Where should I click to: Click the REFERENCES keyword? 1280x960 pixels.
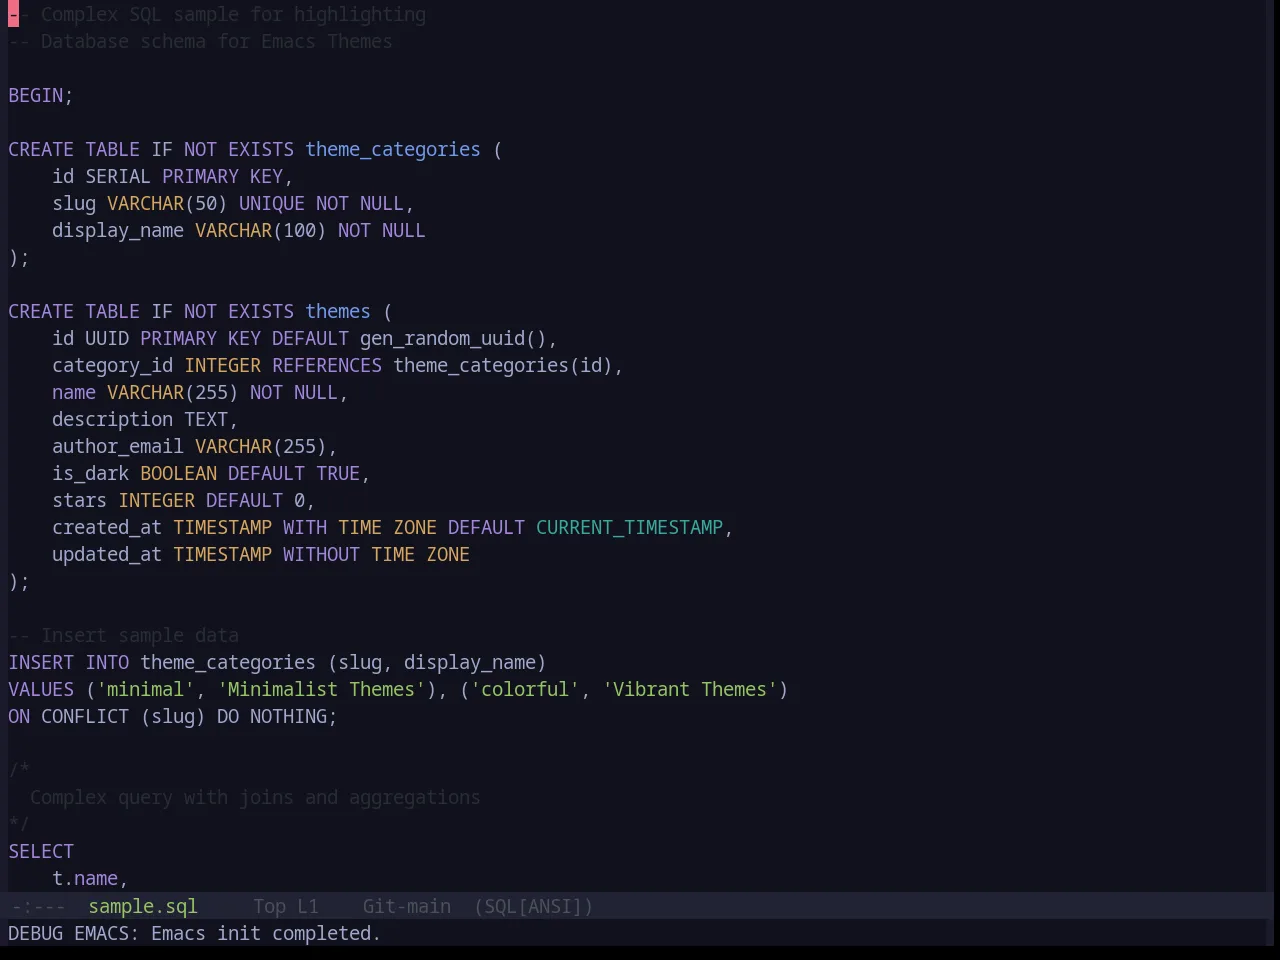(327, 365)
